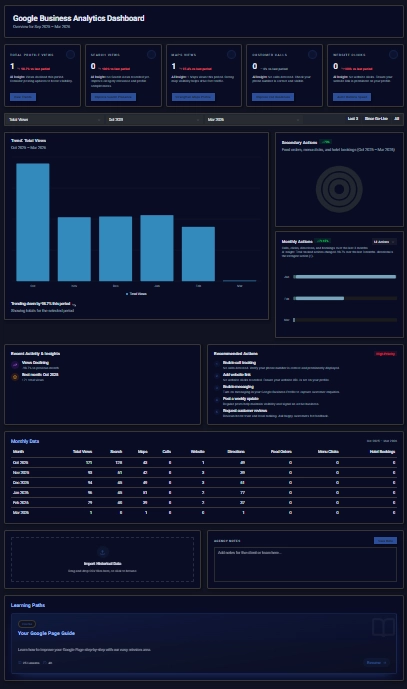Open the Oct 2025 start month dropdown

pyautogui.click(x=154, y=120)
